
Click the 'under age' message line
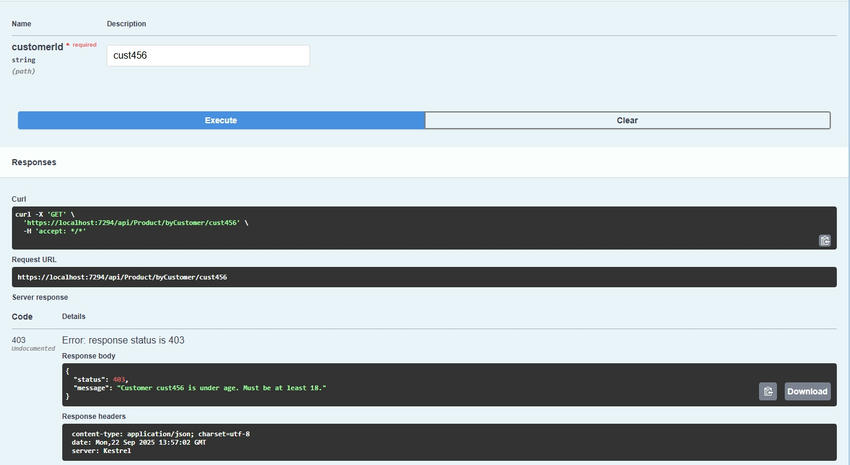(199, 388)
